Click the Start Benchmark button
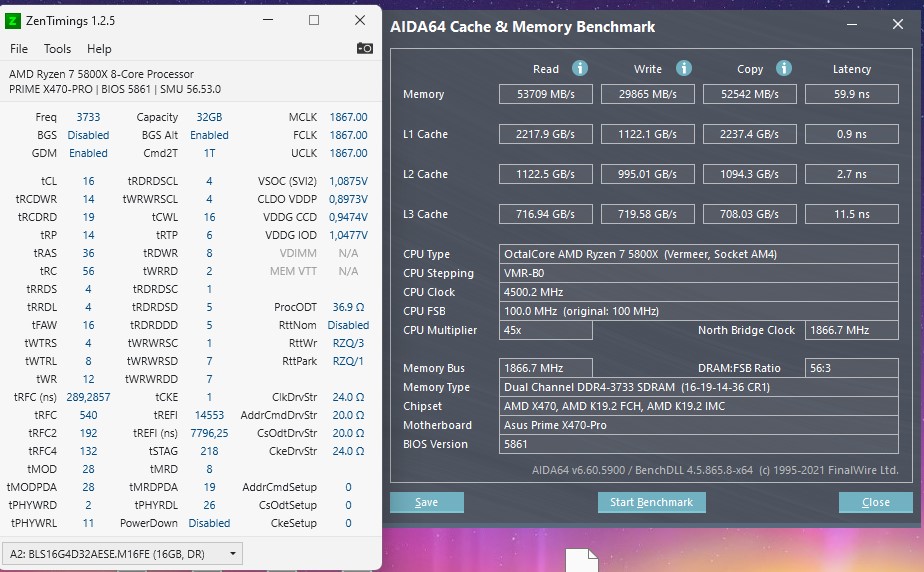Screen dimensions: 924x572 (x=652, y=502)
